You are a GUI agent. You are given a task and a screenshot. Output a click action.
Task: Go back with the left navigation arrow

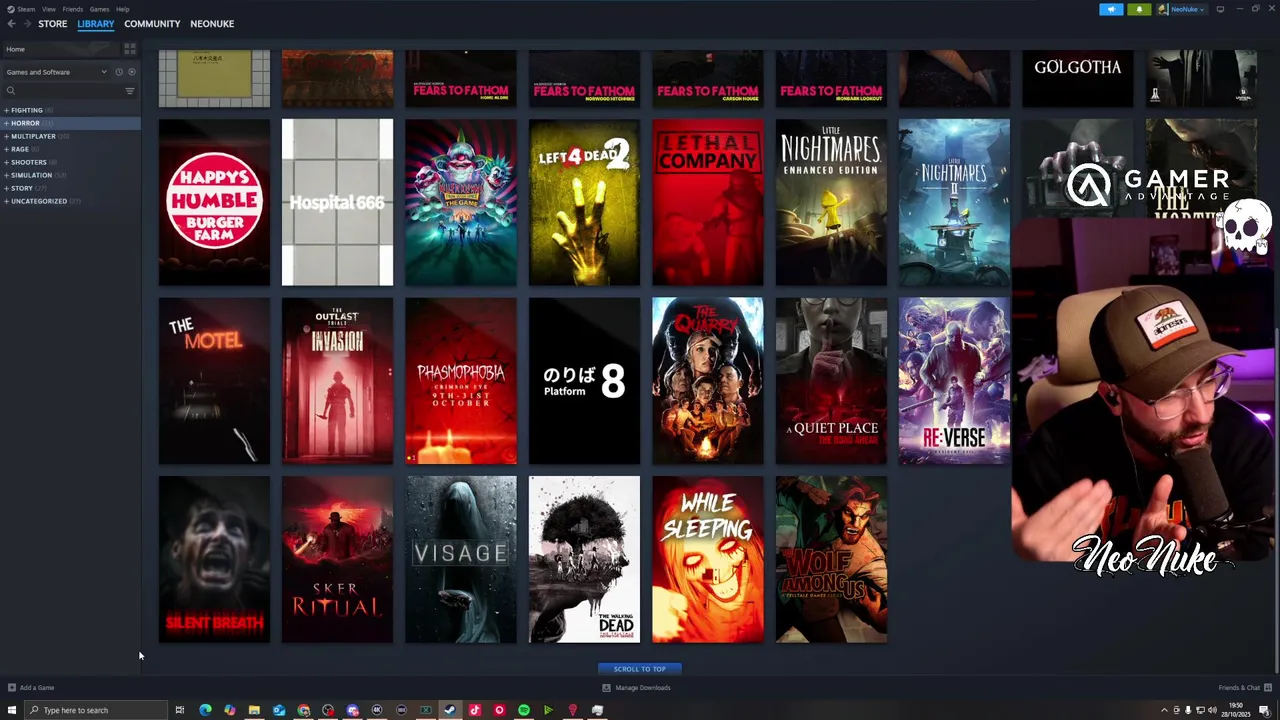(x=11, y=24)
